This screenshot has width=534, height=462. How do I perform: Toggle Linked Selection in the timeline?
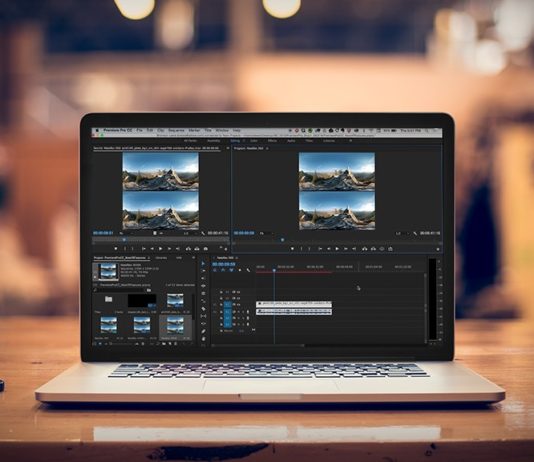pos(232,270)
